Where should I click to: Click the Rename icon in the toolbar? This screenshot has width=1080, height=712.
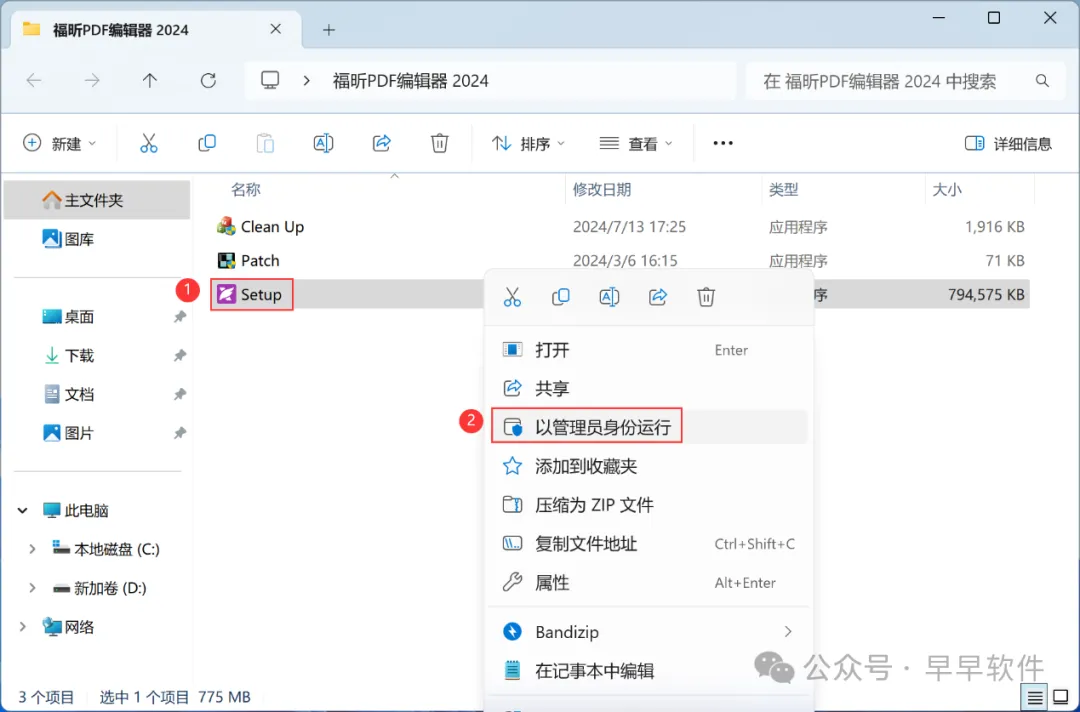(323, 143)
